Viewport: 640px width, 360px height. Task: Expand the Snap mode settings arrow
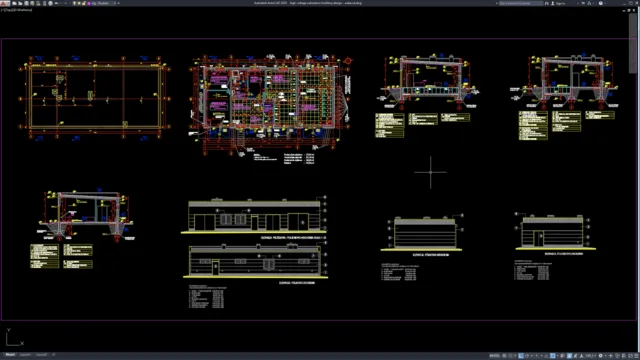[515, 356]
